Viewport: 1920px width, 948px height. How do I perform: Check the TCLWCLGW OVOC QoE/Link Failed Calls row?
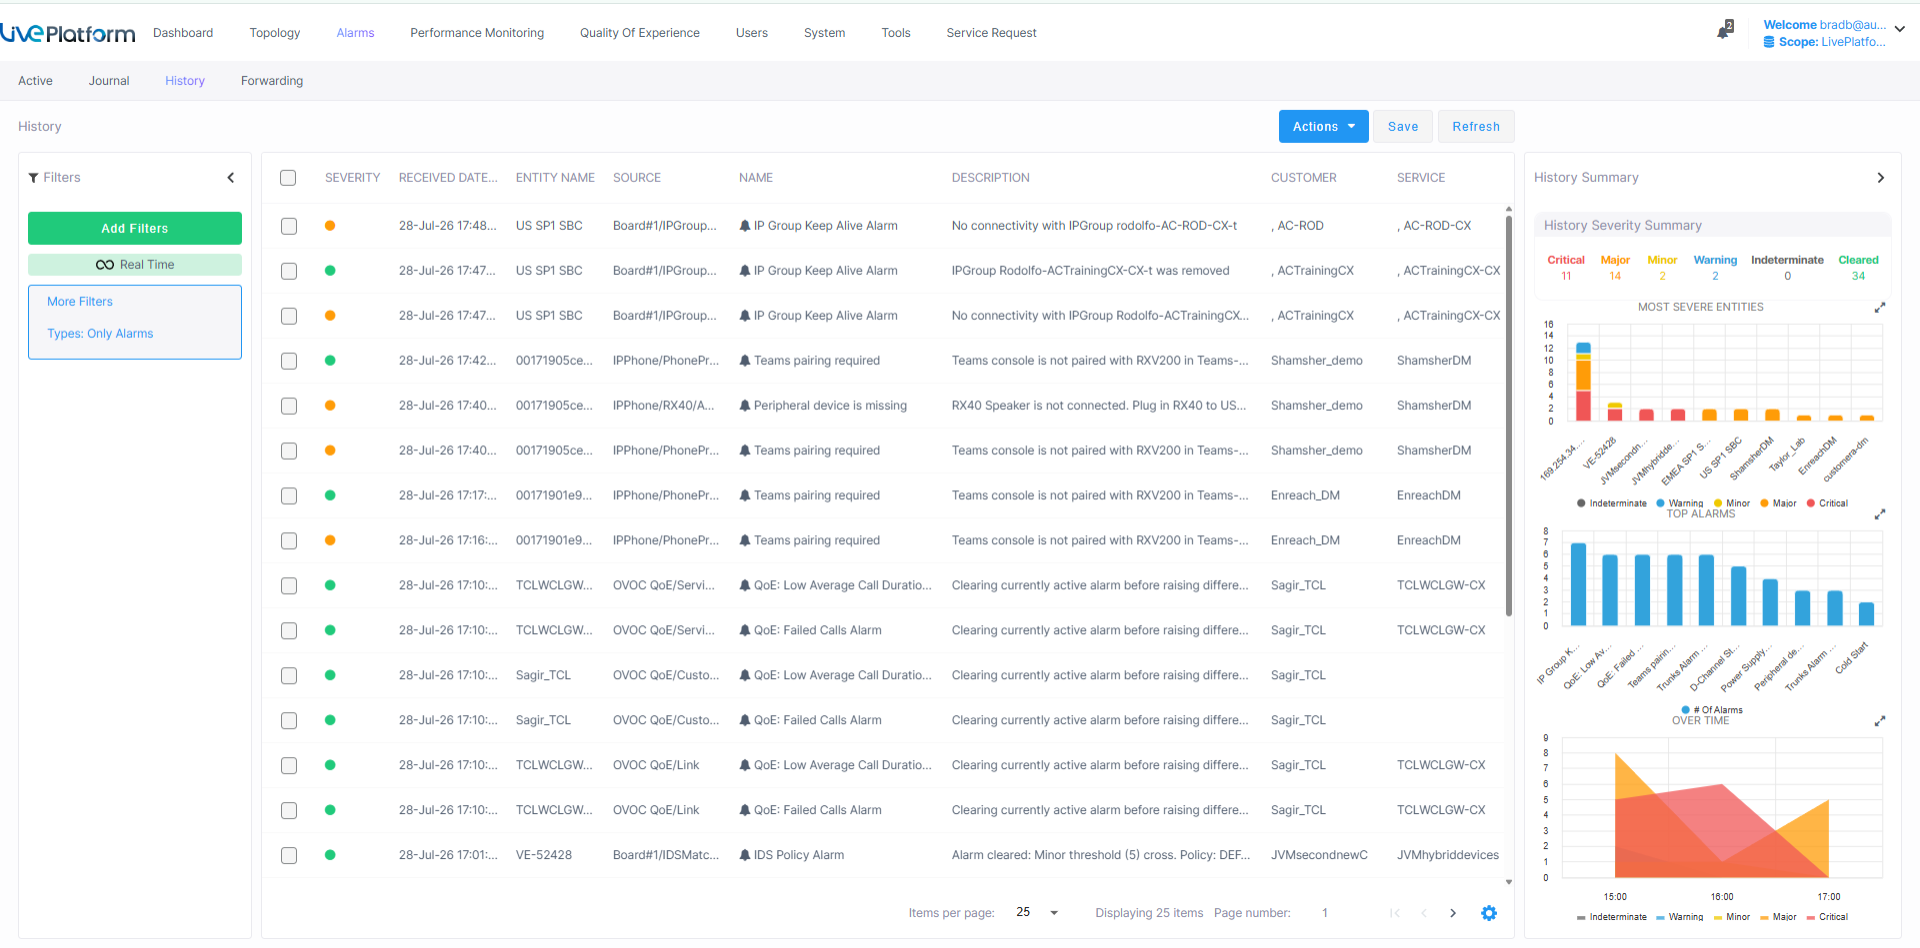coord(289,811)
